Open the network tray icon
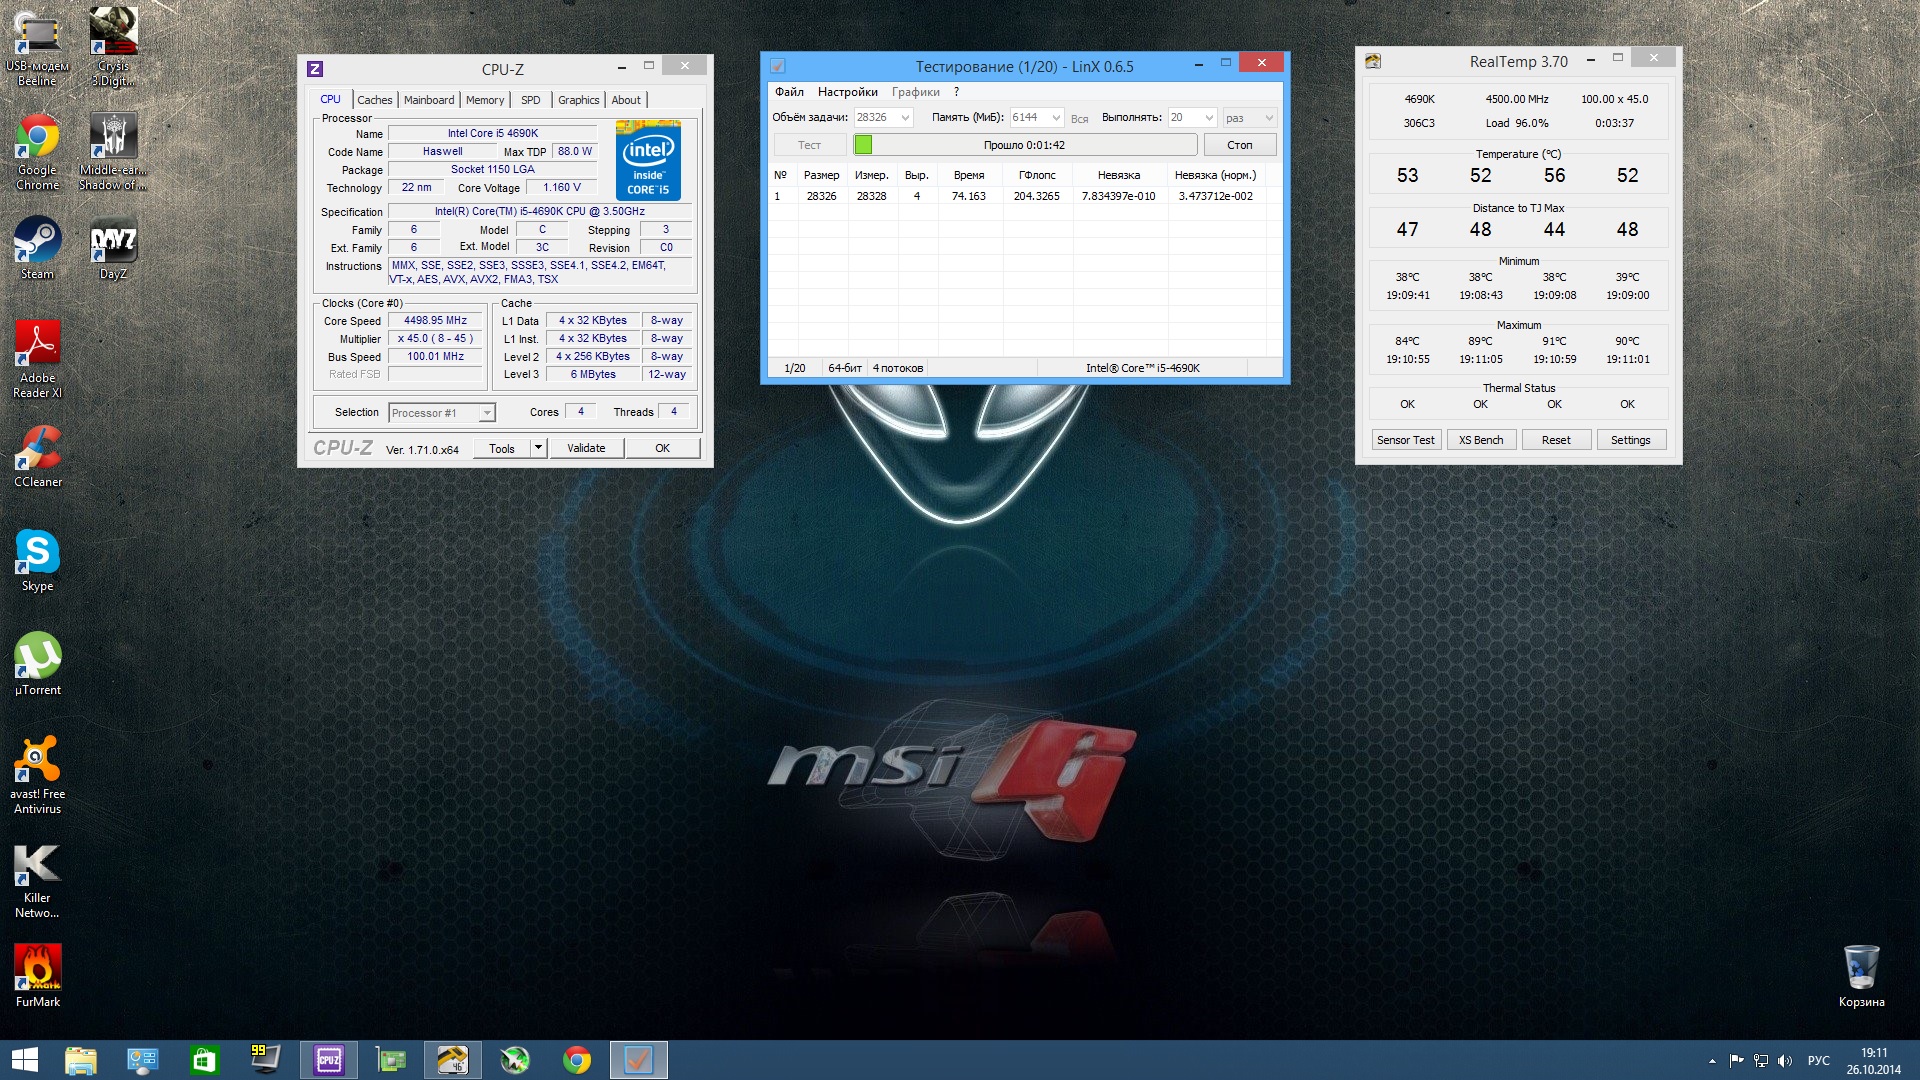 coord(1761,1061)
